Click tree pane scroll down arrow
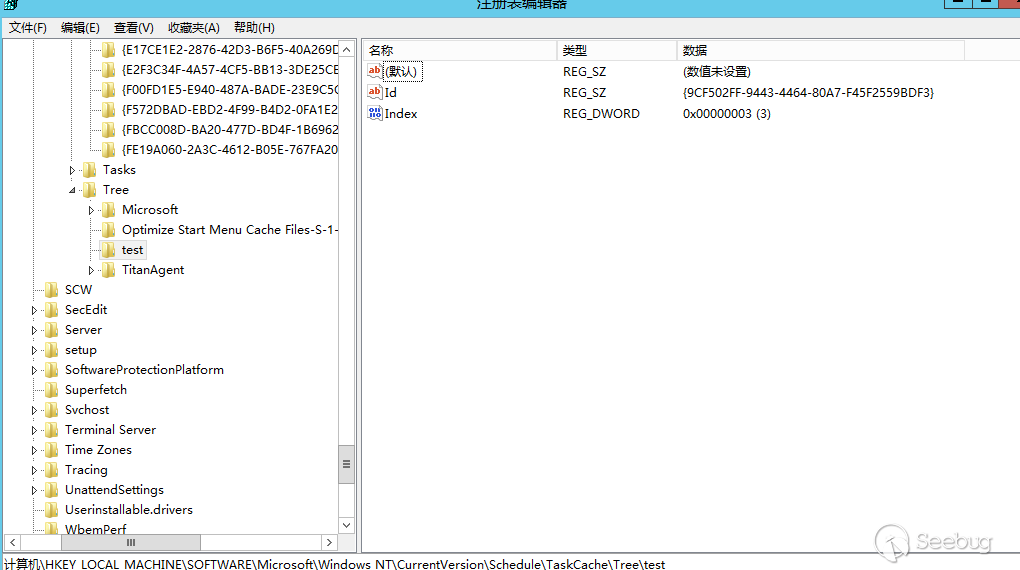1020x570 pixels. point(347,526)
